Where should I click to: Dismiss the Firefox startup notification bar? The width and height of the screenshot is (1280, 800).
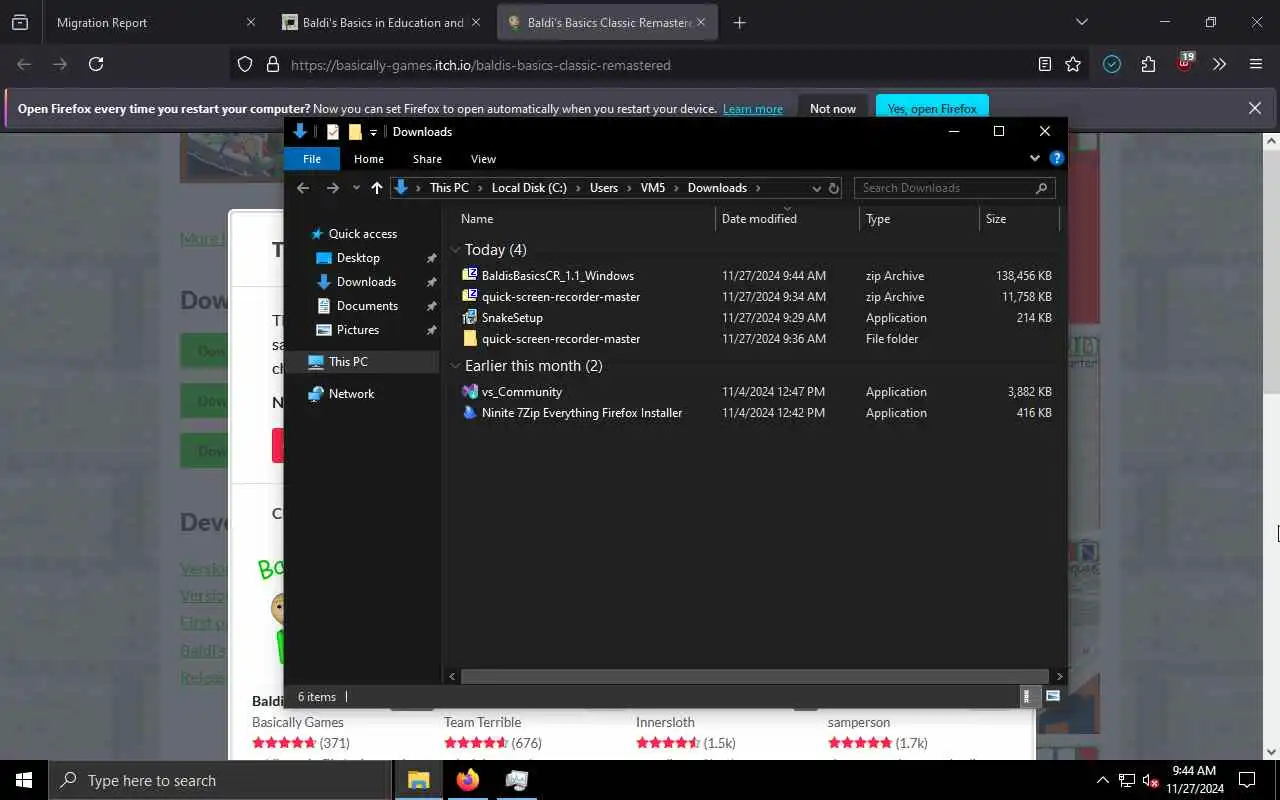1255,108
